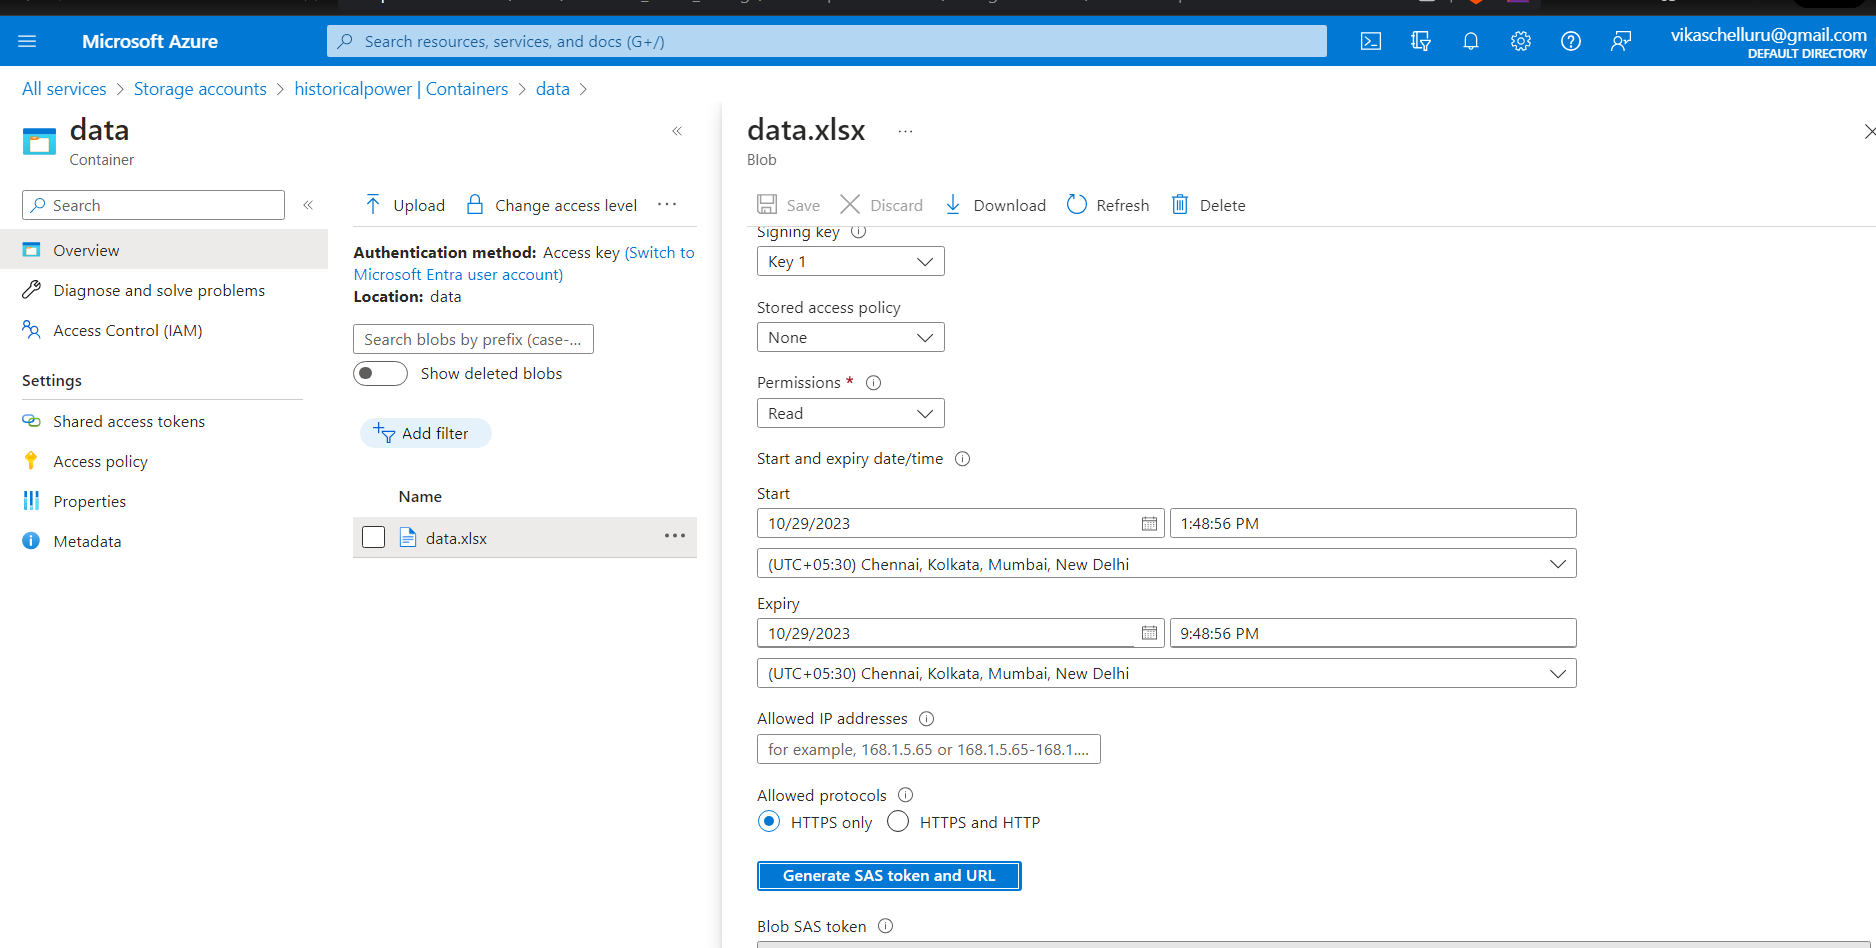
Task: Click the Download arrow icon
Action: 953,205
